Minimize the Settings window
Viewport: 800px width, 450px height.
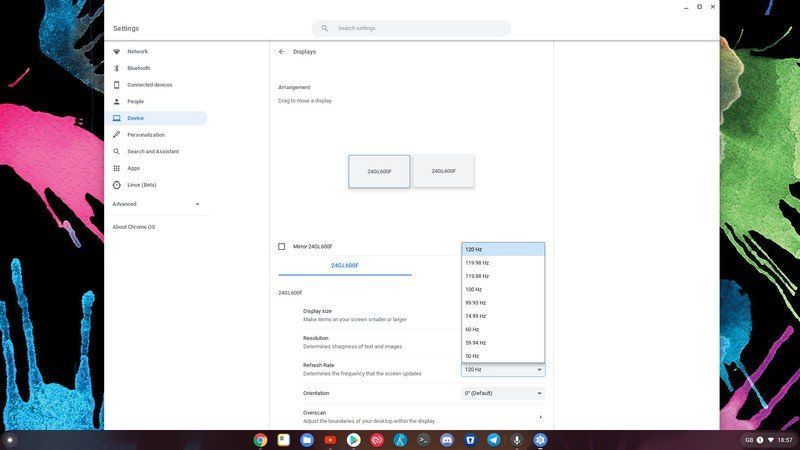(686, 7)
